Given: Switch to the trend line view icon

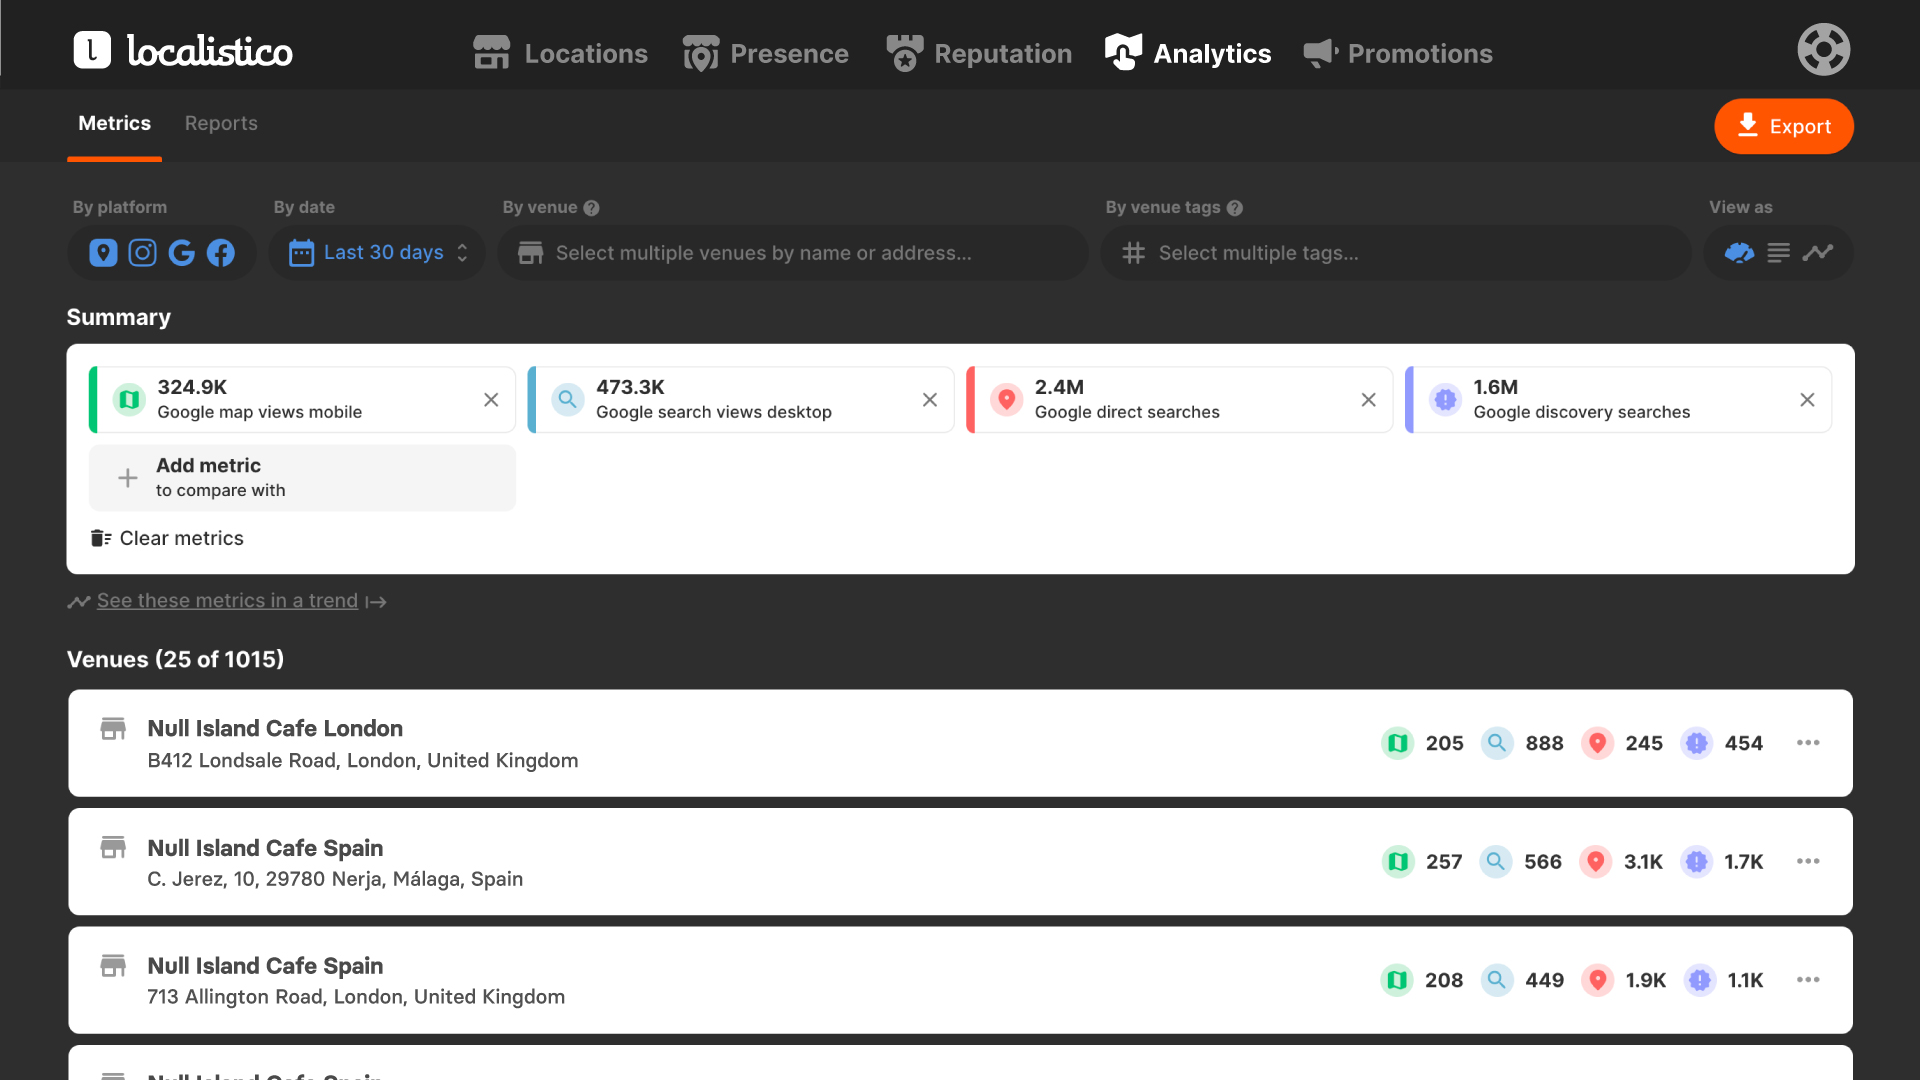Looking at the screenshot, I should coord(1817,253).
